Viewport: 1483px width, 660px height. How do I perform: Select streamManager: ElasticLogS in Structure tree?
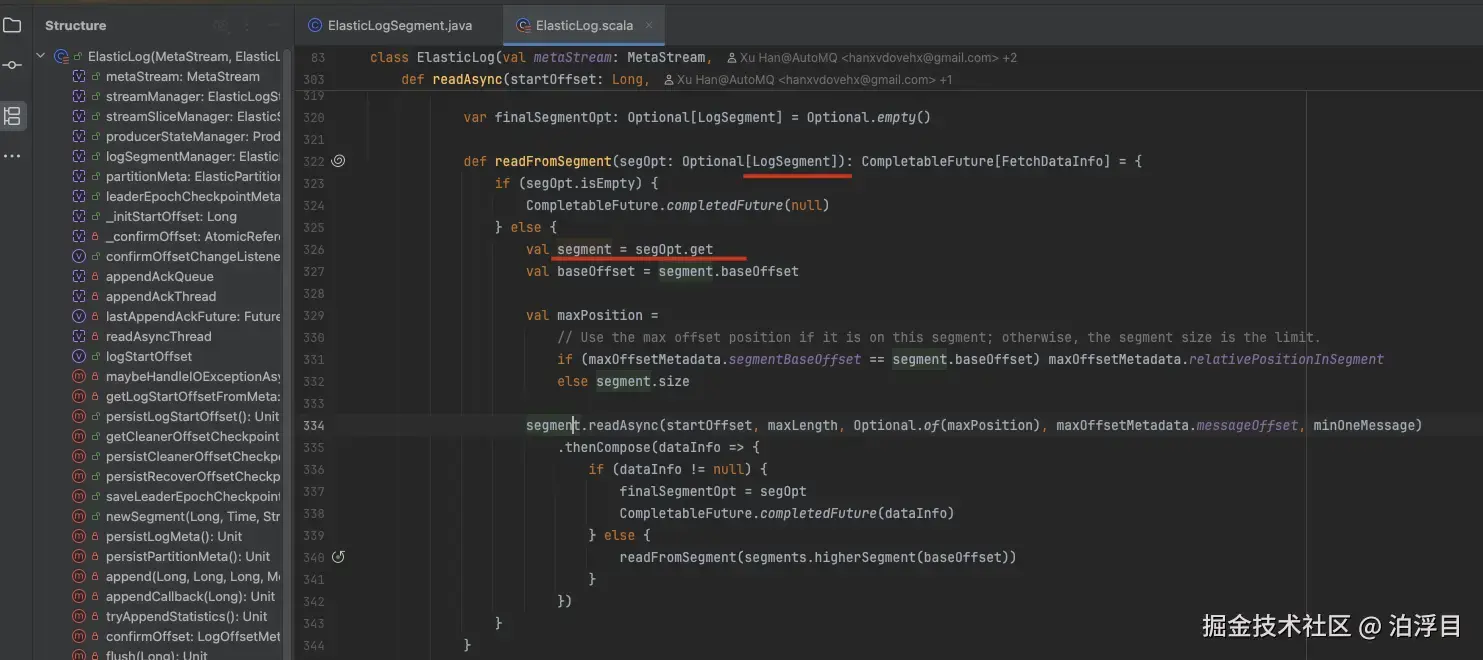coord(190,96)
